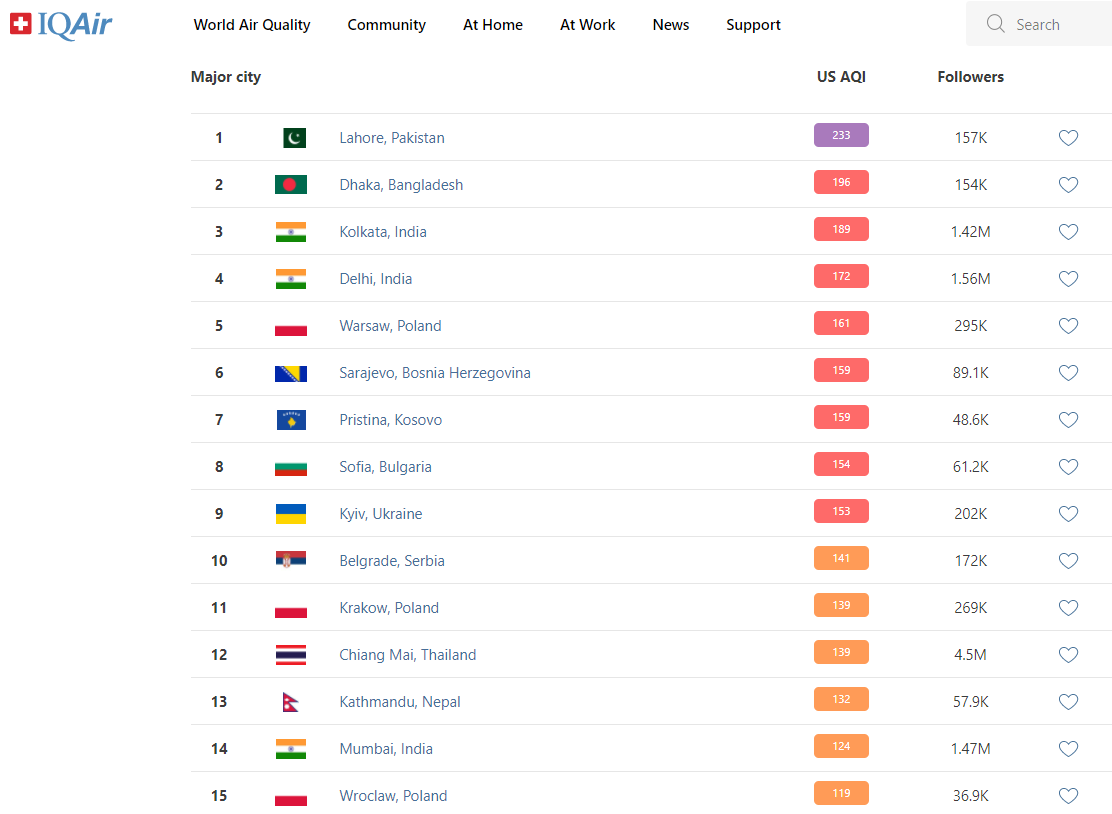Open the Chiang Mai, Thailand link

tap(408, 654)
